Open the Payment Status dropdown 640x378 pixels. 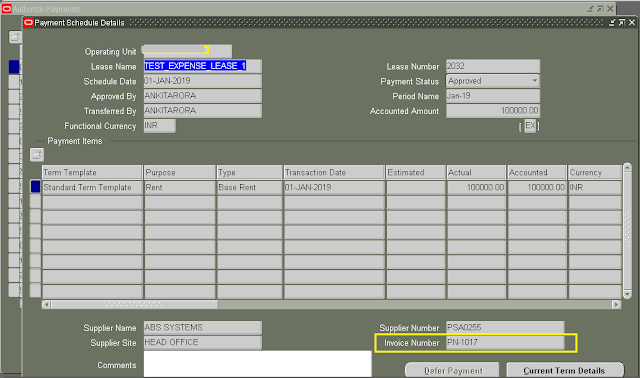pyautogui.click(x=534, y=81)
